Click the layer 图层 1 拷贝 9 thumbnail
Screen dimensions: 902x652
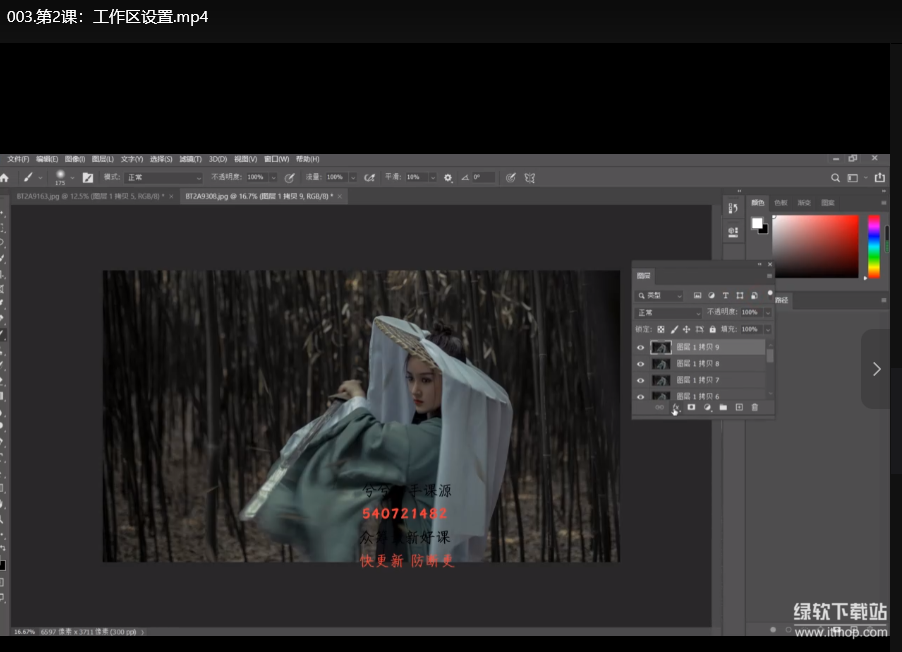(660, 347)
